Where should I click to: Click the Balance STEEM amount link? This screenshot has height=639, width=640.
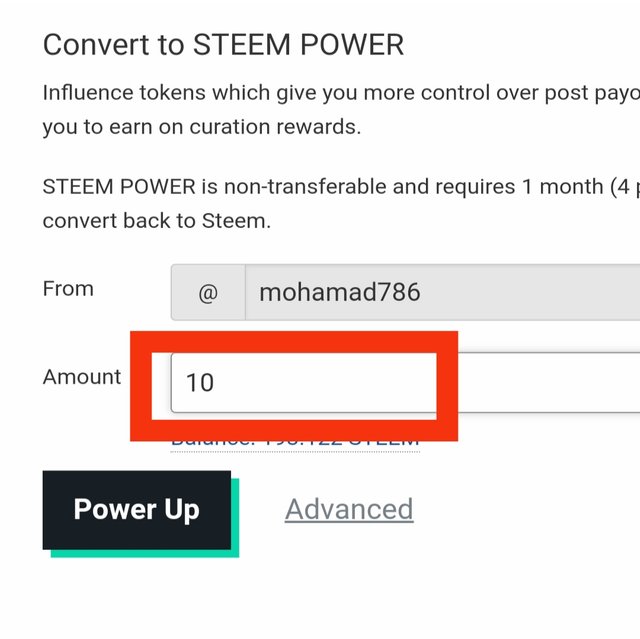point(295,441)
